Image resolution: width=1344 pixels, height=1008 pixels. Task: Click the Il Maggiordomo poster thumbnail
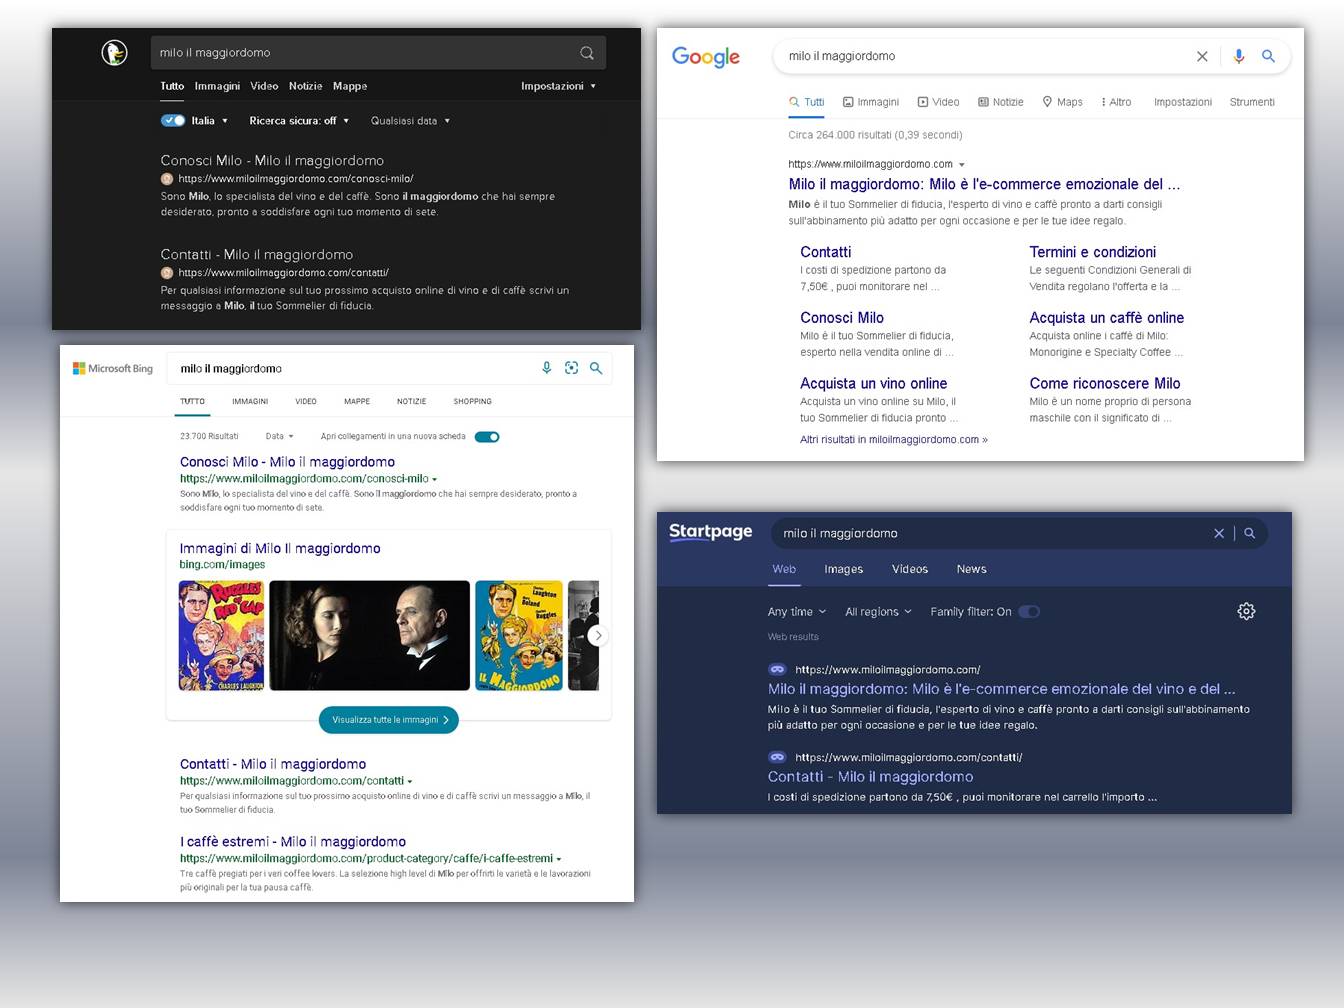[519, 635]
